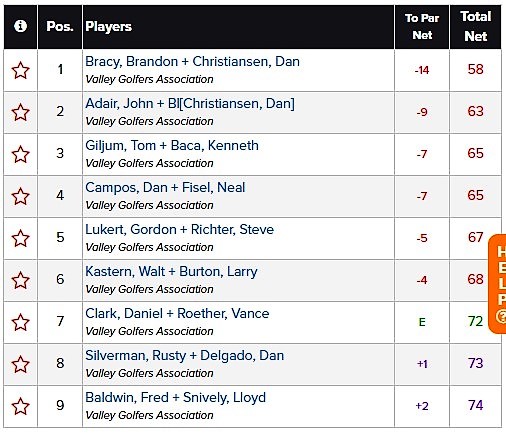Image resolution: width=506 pixels, height=435 pixels.
Task: Sort by Total Net column header
Action: pos(475,26)
